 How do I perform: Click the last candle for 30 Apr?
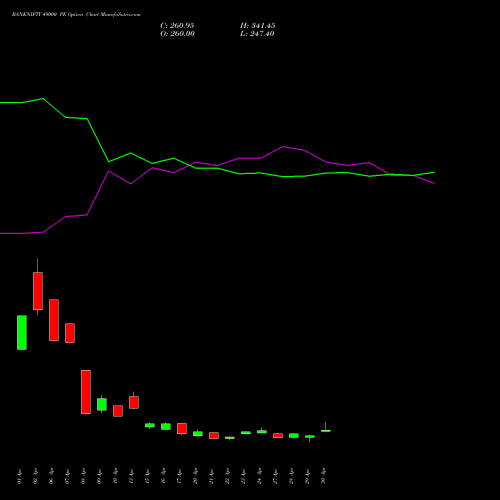(x=326, y=431)
